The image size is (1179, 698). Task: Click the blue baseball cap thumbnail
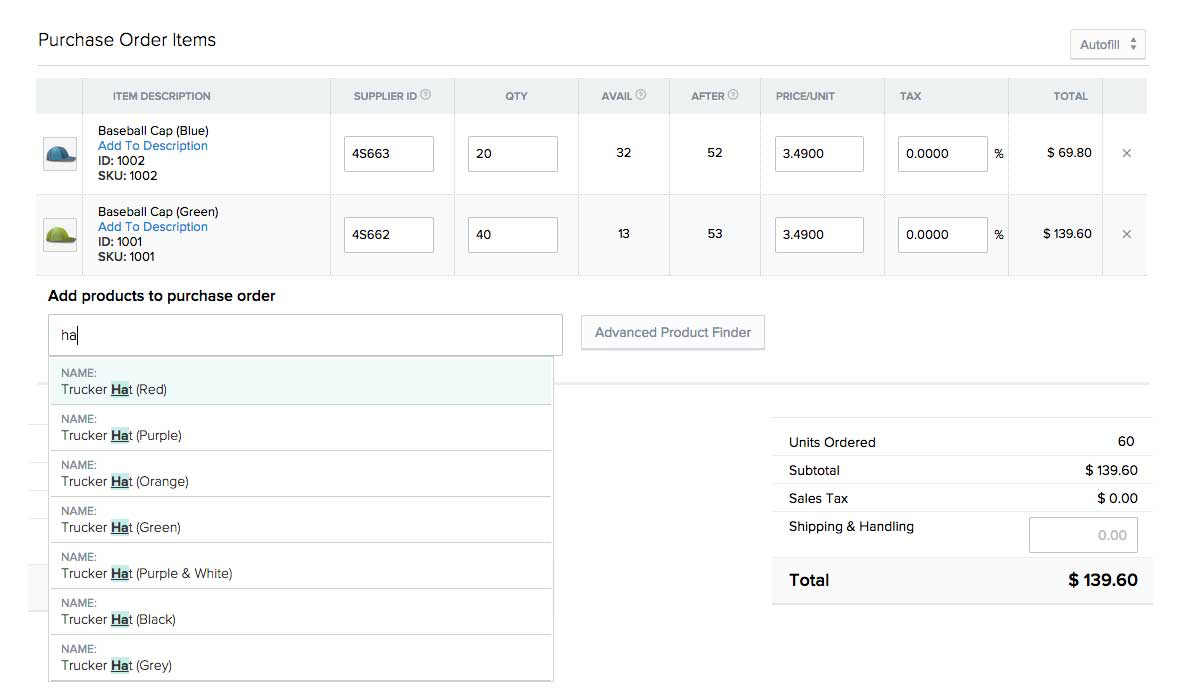tap(60, 154)
